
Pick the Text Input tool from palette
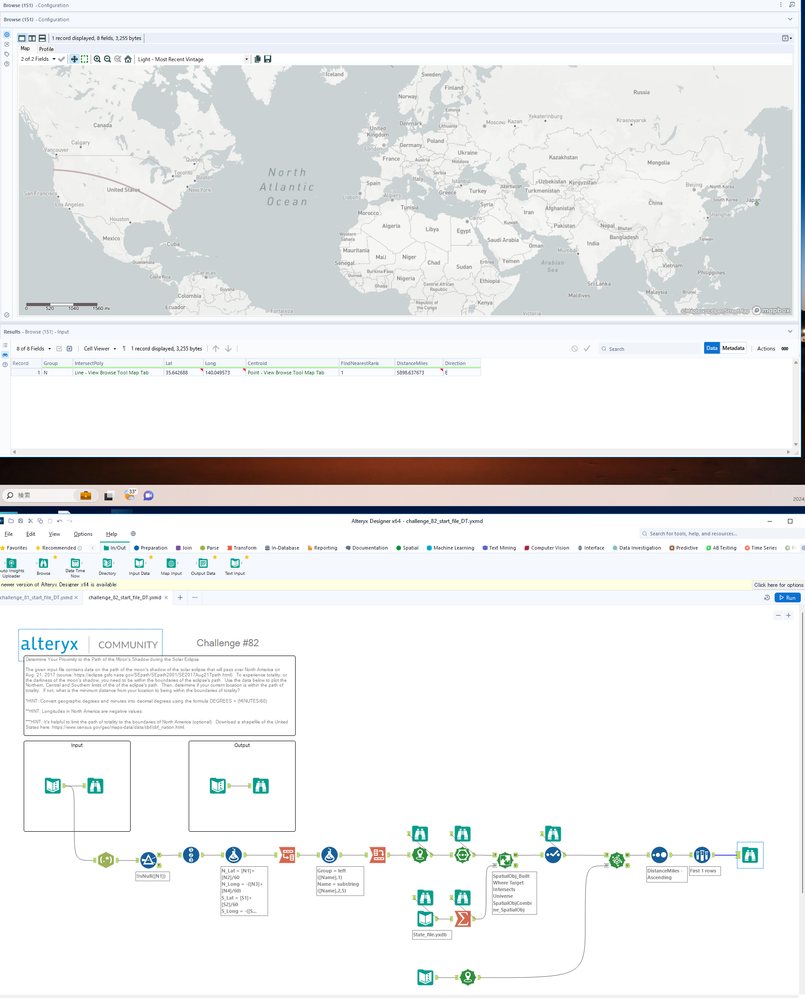(235, 566)
